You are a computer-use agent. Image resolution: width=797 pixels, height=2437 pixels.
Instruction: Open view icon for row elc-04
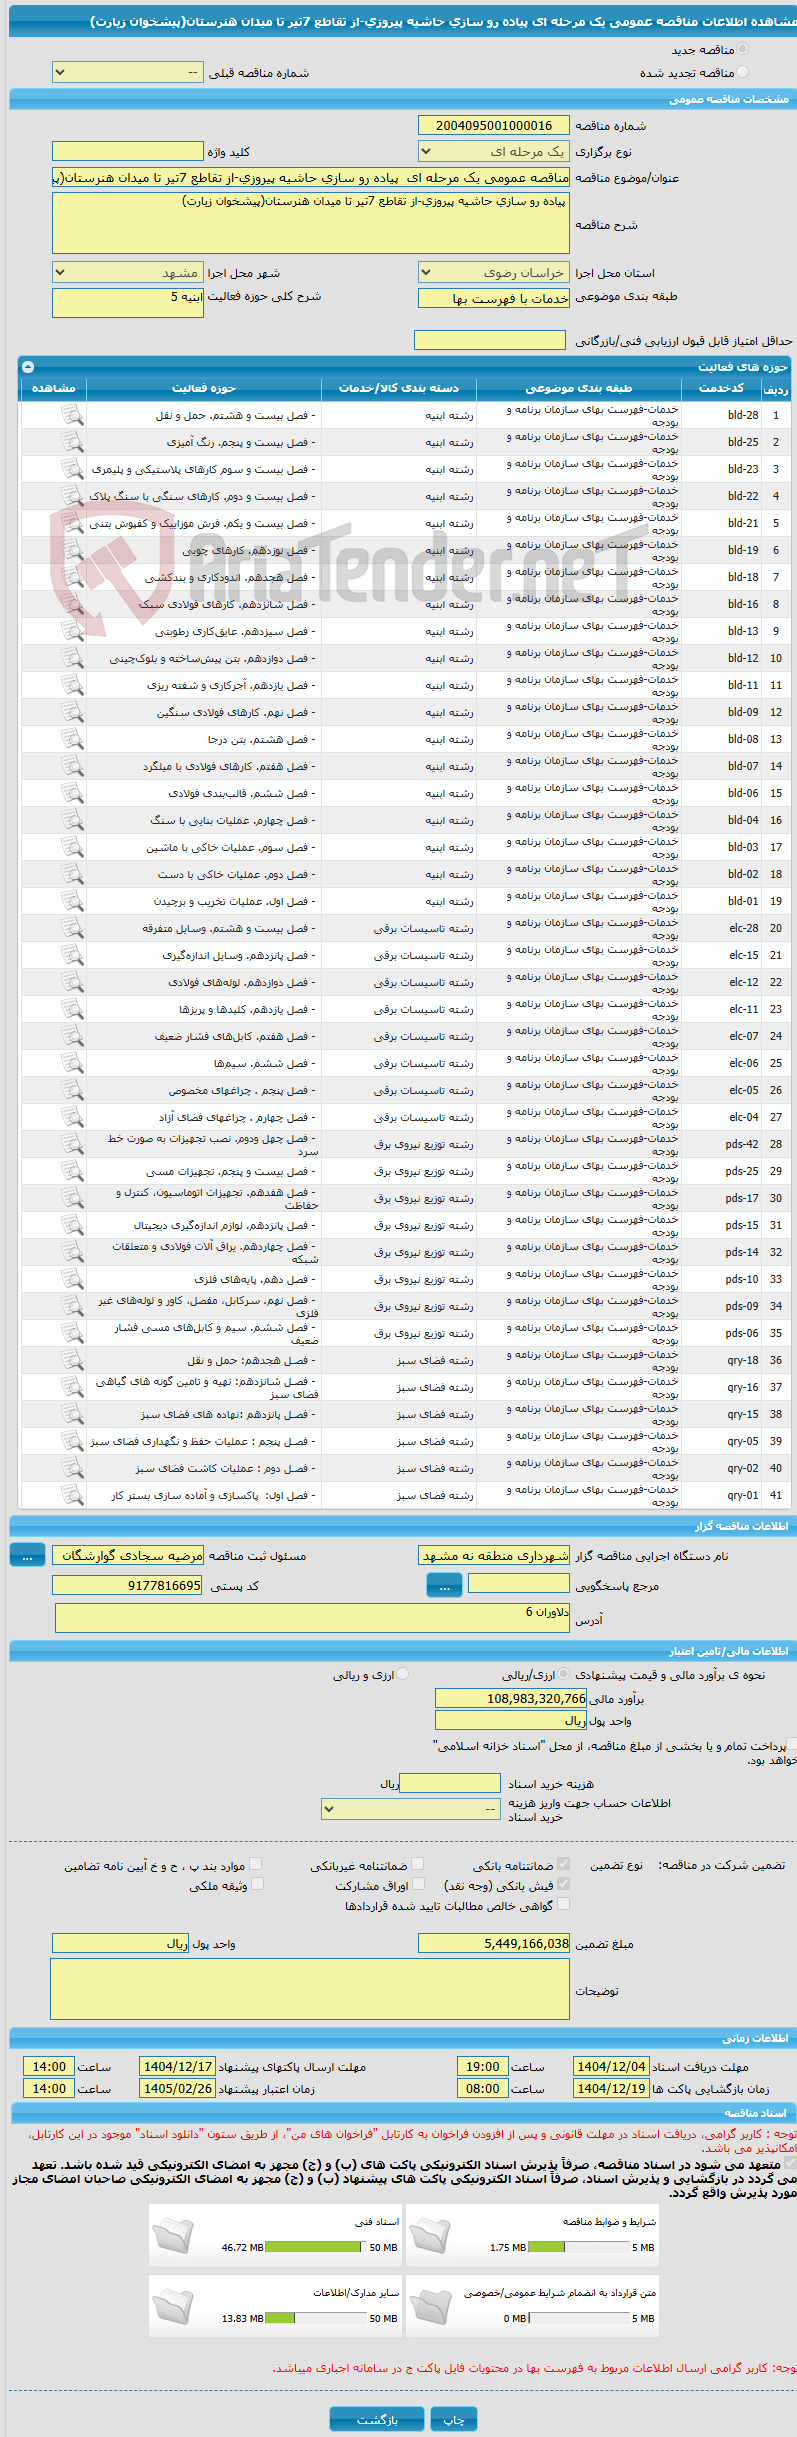pos(72,1117)
